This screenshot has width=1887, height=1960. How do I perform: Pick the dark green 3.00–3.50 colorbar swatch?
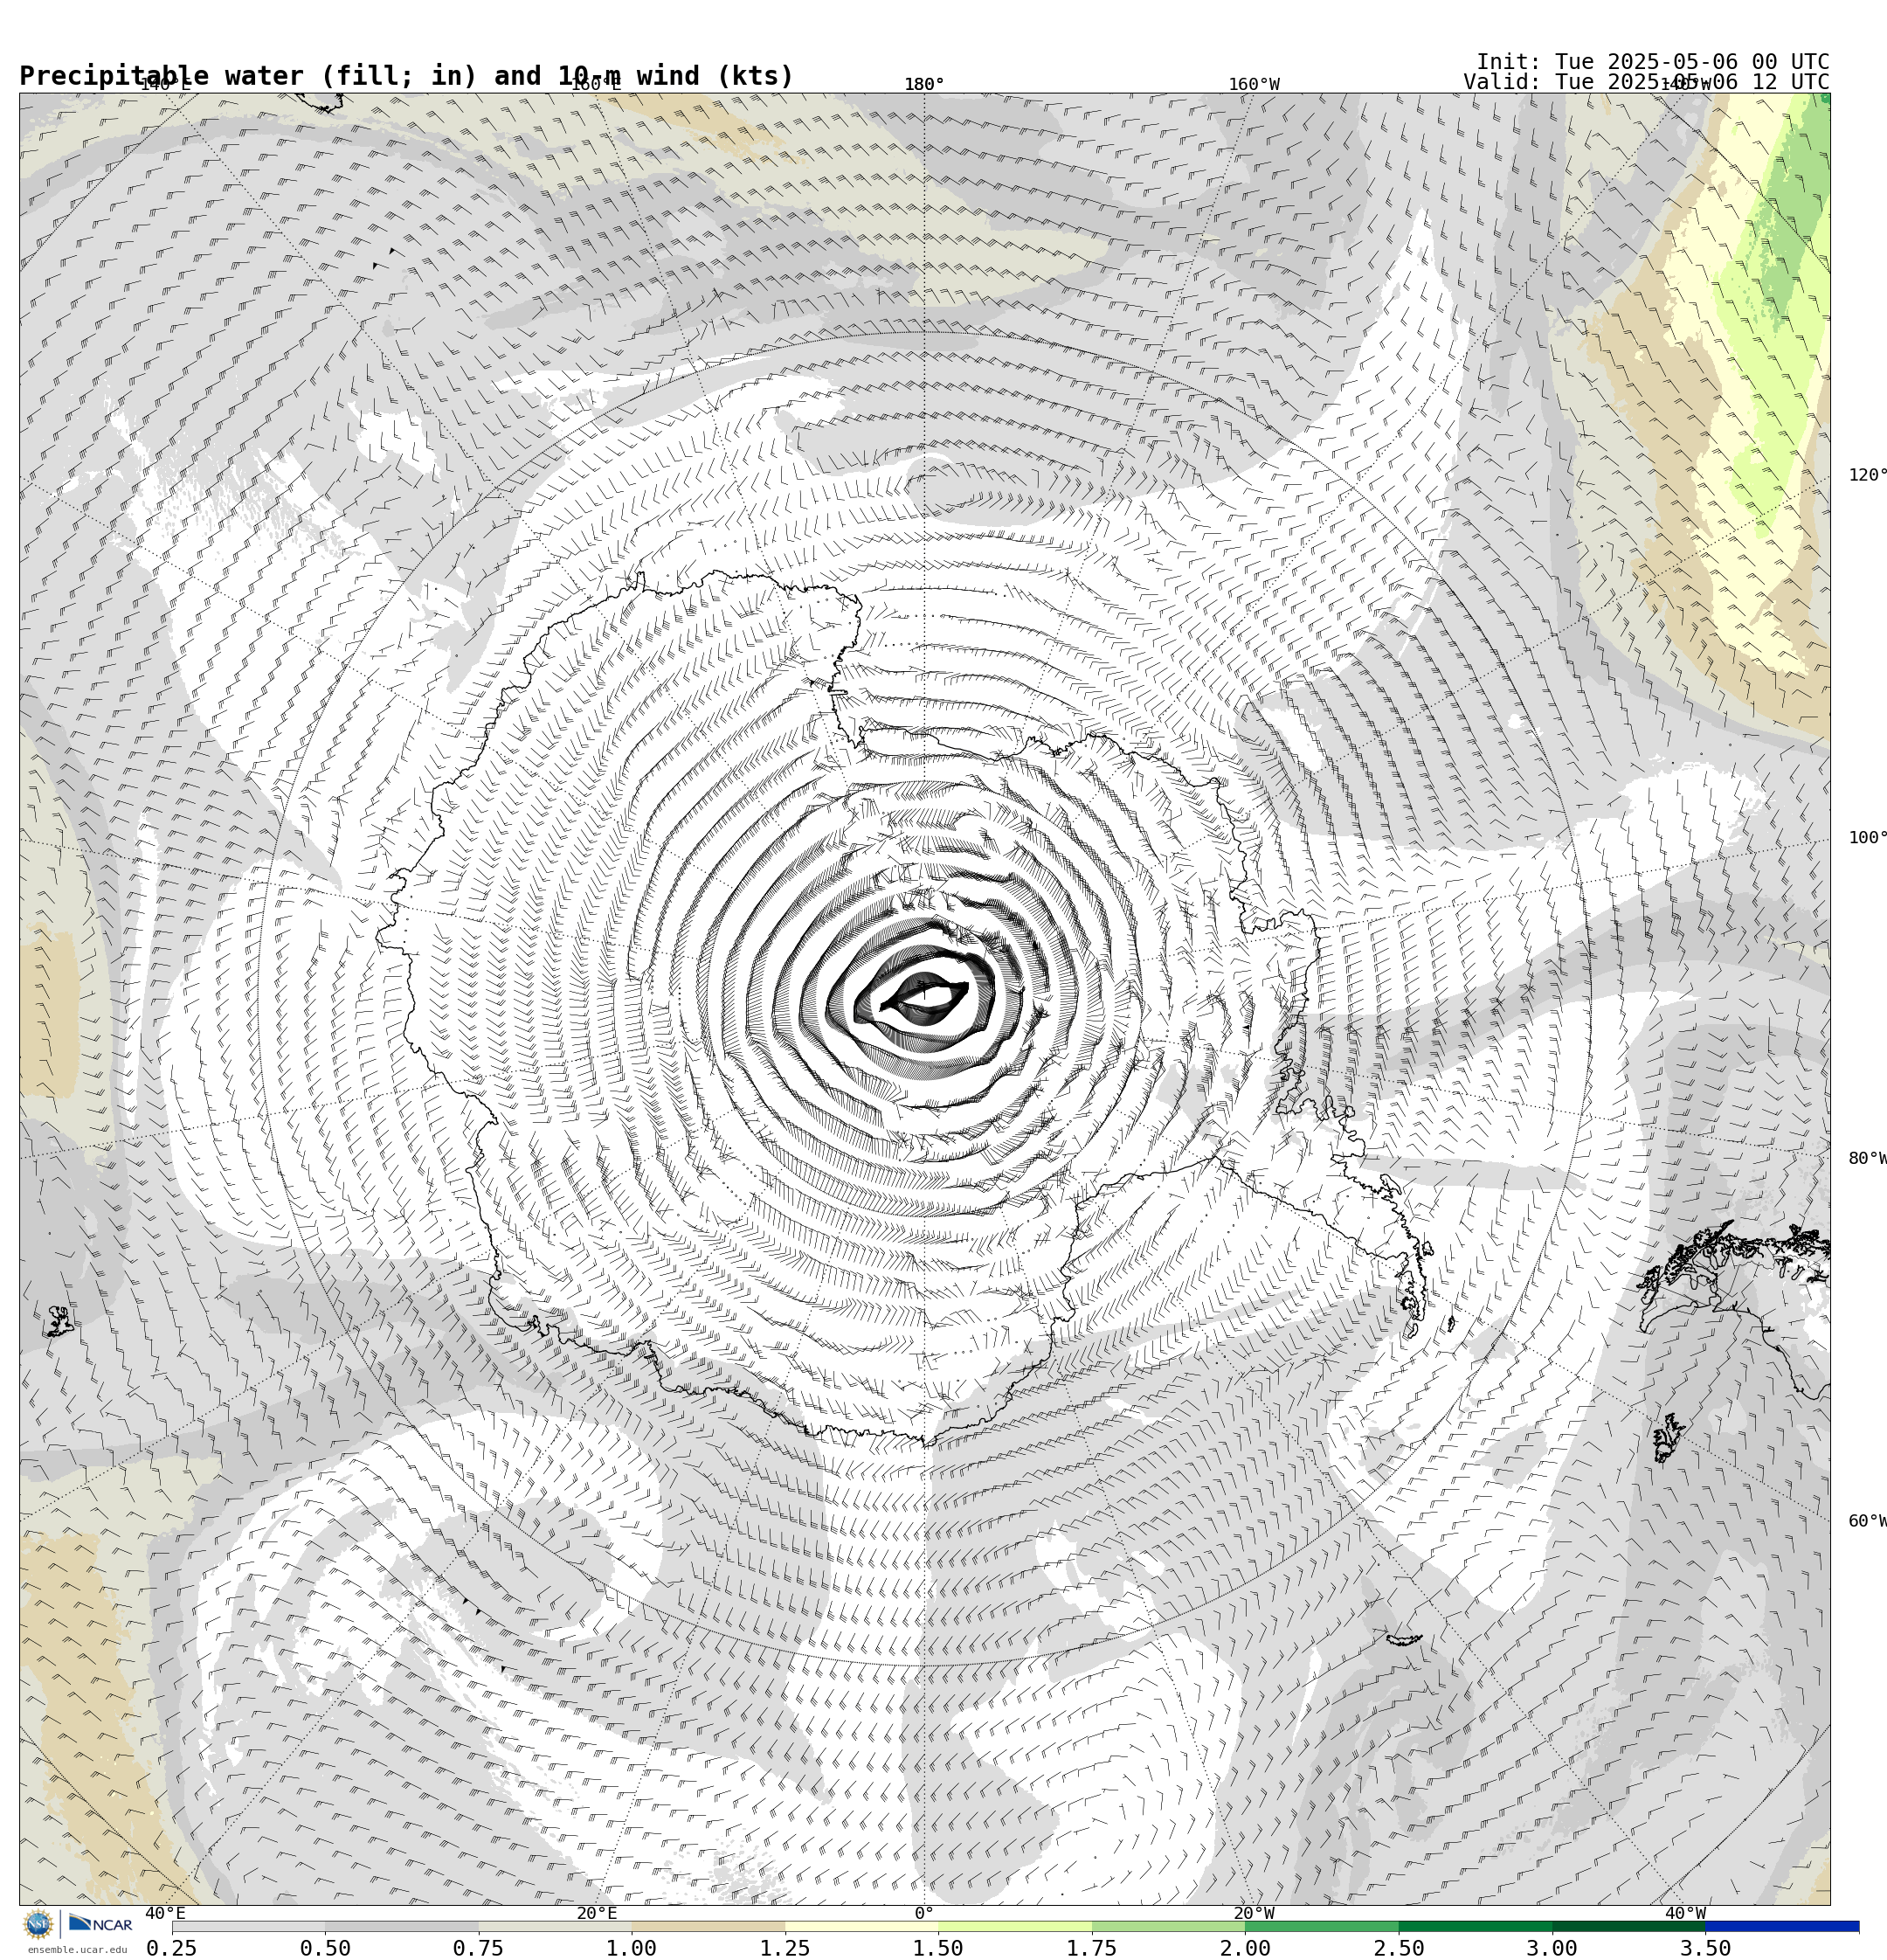1628,1926
